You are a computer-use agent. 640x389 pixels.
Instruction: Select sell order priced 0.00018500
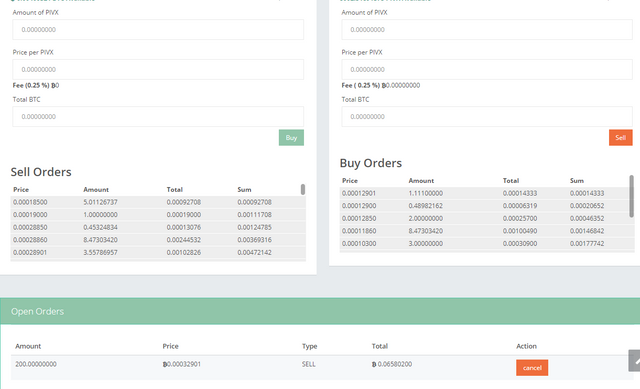click(x=158, y=202)
